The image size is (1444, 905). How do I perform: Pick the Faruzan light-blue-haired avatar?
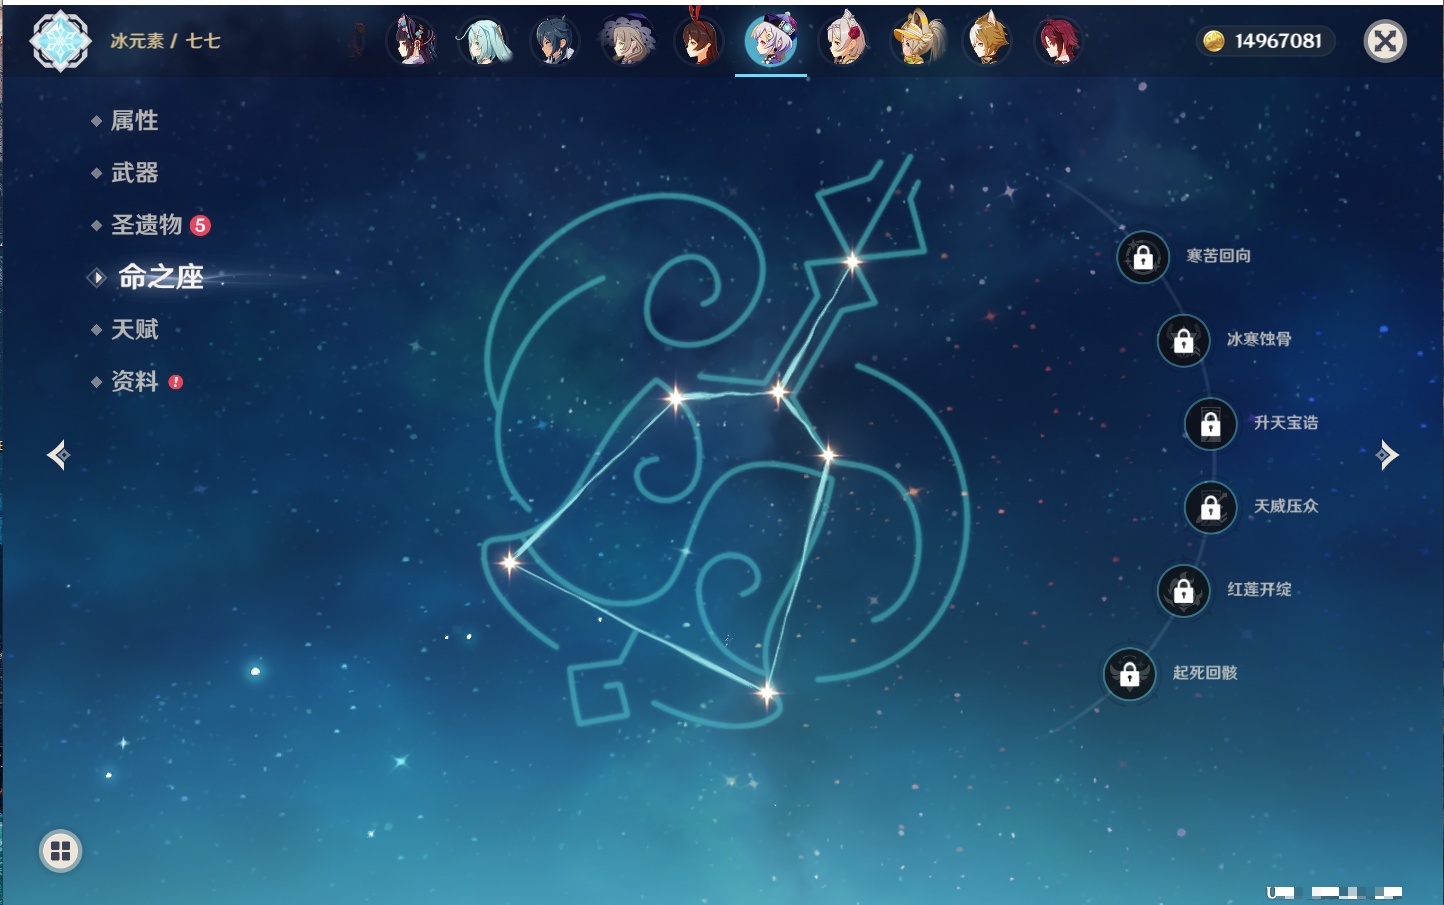tap(484, 41)
